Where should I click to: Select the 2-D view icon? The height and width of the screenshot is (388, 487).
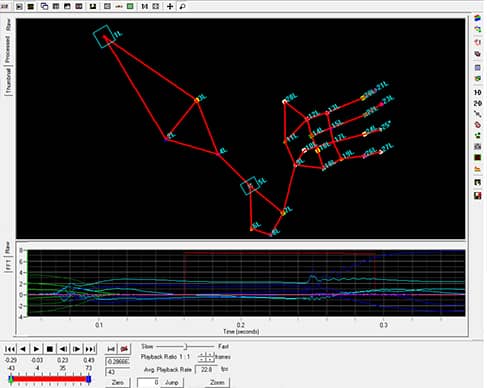pyautogui.click(x=477, y=103)
